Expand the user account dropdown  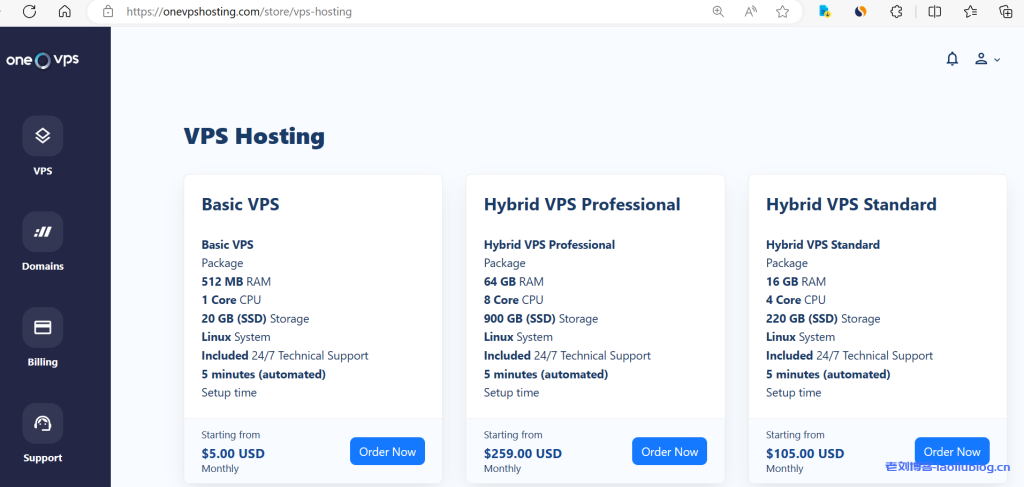click(x=986, y=59)
